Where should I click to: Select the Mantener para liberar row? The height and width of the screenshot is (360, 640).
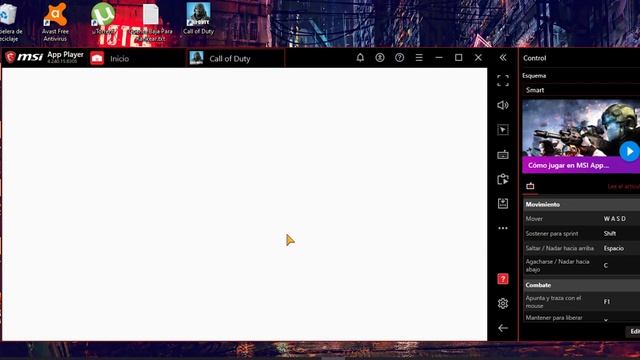point(582,318)
